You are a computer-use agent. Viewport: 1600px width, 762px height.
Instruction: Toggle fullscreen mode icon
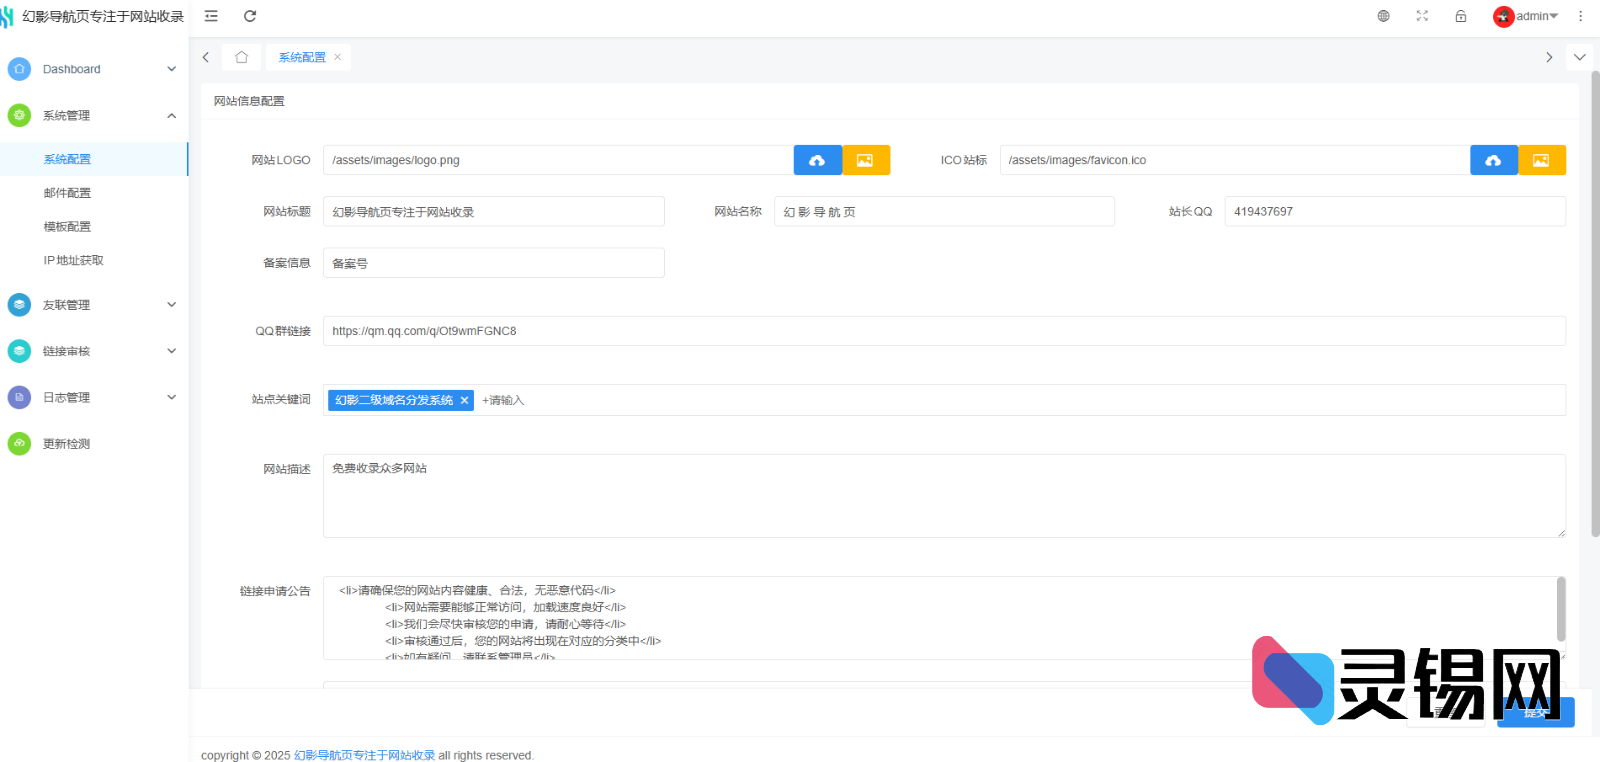[x=1422, y=16]
